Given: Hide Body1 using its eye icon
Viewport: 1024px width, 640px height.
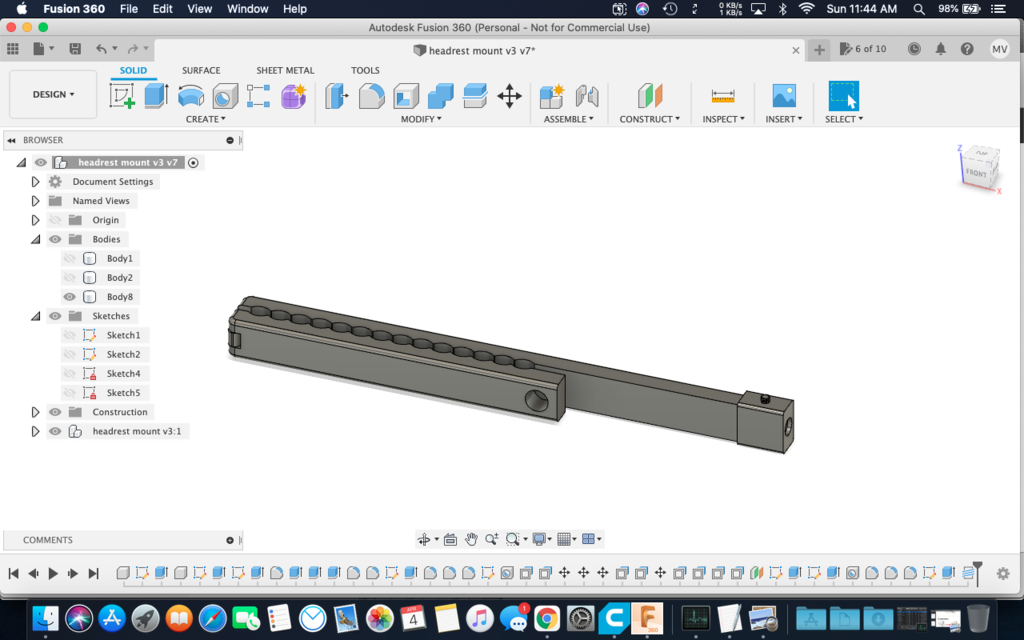Looking at the screenshot, I should pos(69,258).
